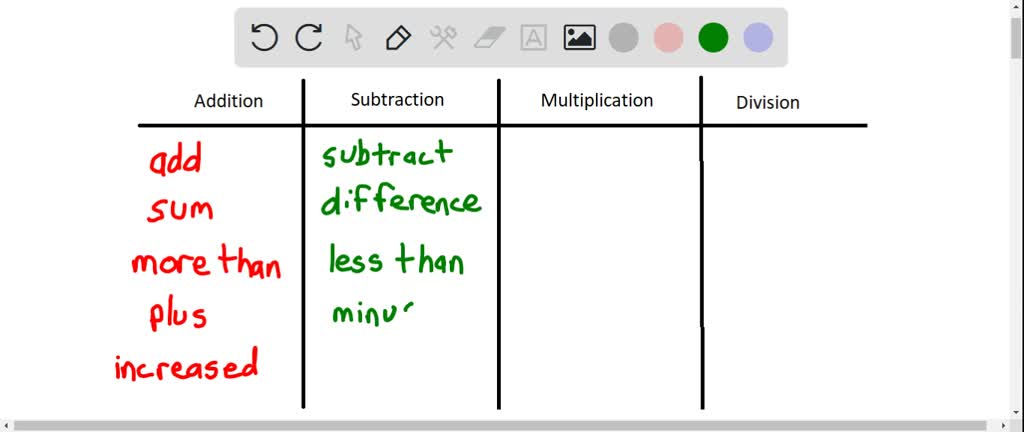Click the Multiplication column header text

597,100
